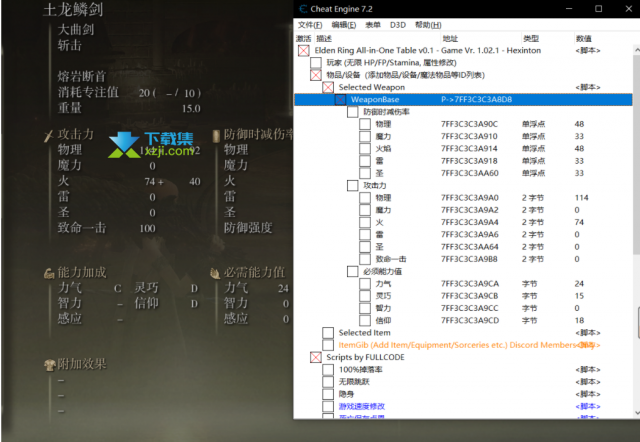Freeze the 圣 float value at address 7FF3C3C3AA60

[x=365, y=173]
